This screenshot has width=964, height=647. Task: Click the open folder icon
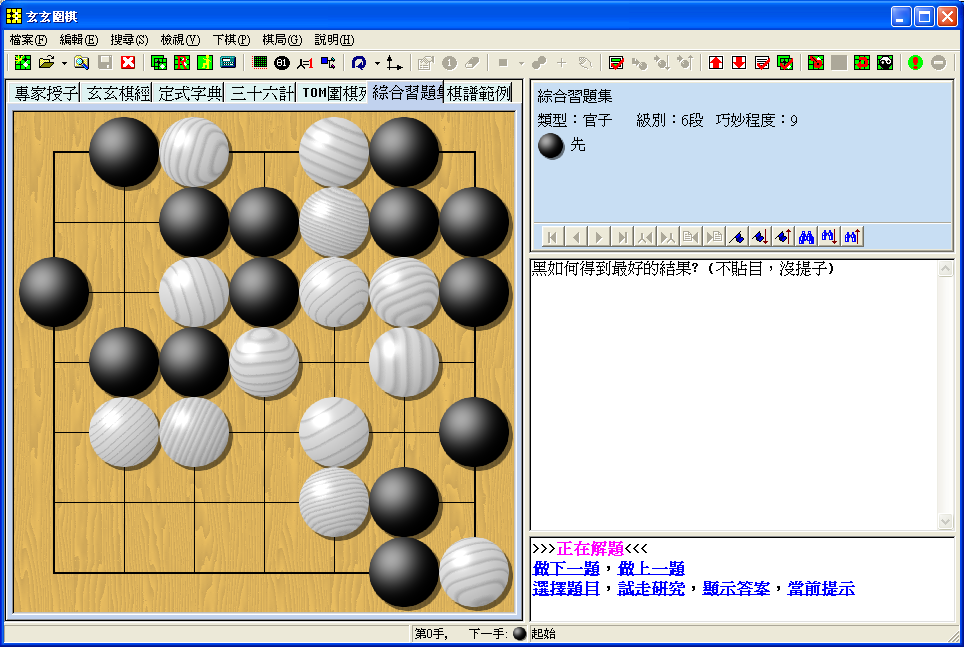click(x=46, y=63)
